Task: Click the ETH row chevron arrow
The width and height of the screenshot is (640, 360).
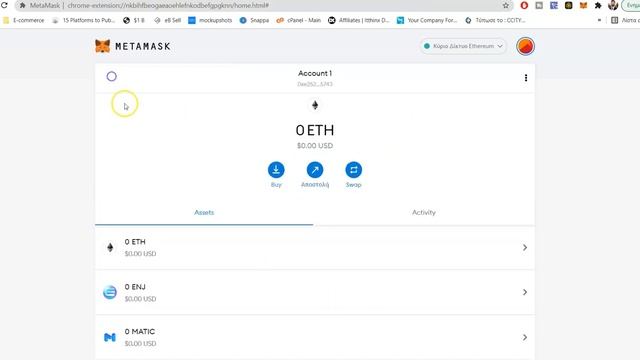Action: (x=524, y=247)
